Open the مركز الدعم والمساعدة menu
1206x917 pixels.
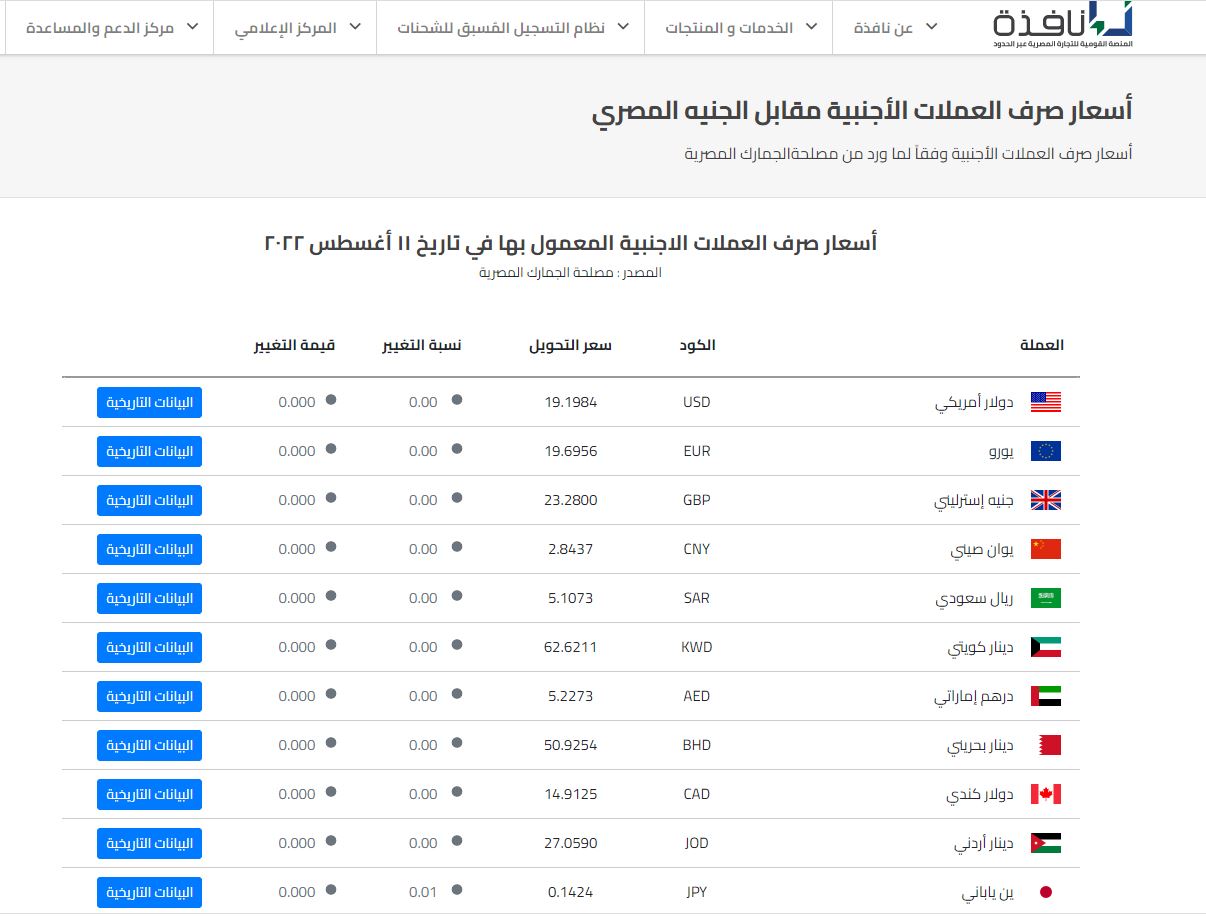click(108, 28)
